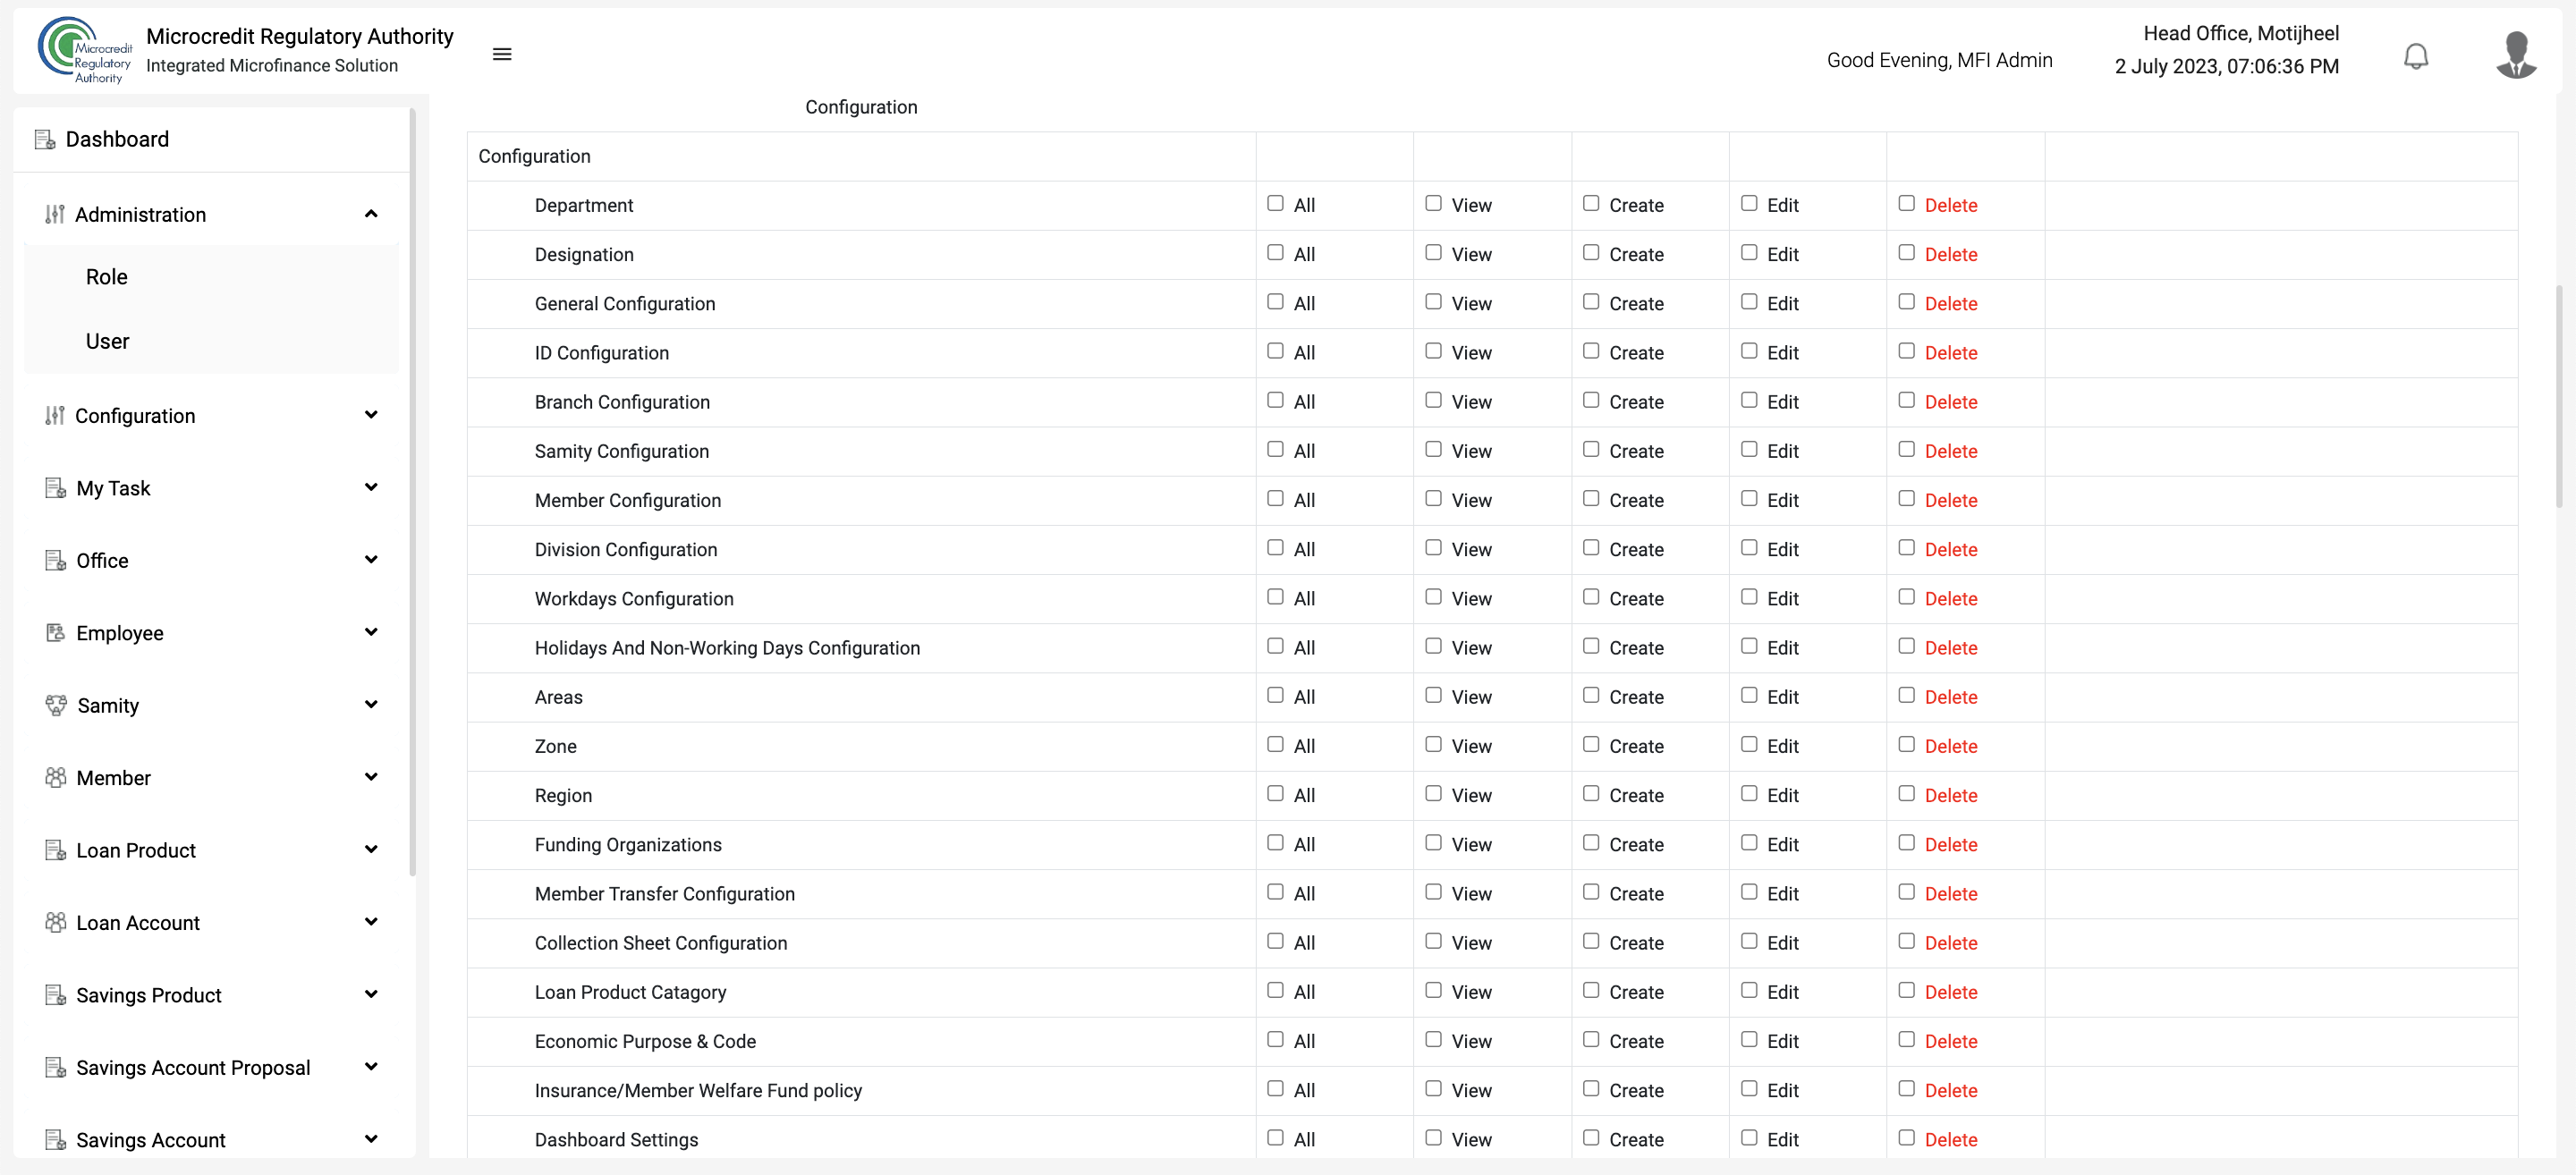Viewport: 2576px width, 1175px height.
Task: Click the Configuration sliders icon in sidebar
Action: click(x=55, y=415)
